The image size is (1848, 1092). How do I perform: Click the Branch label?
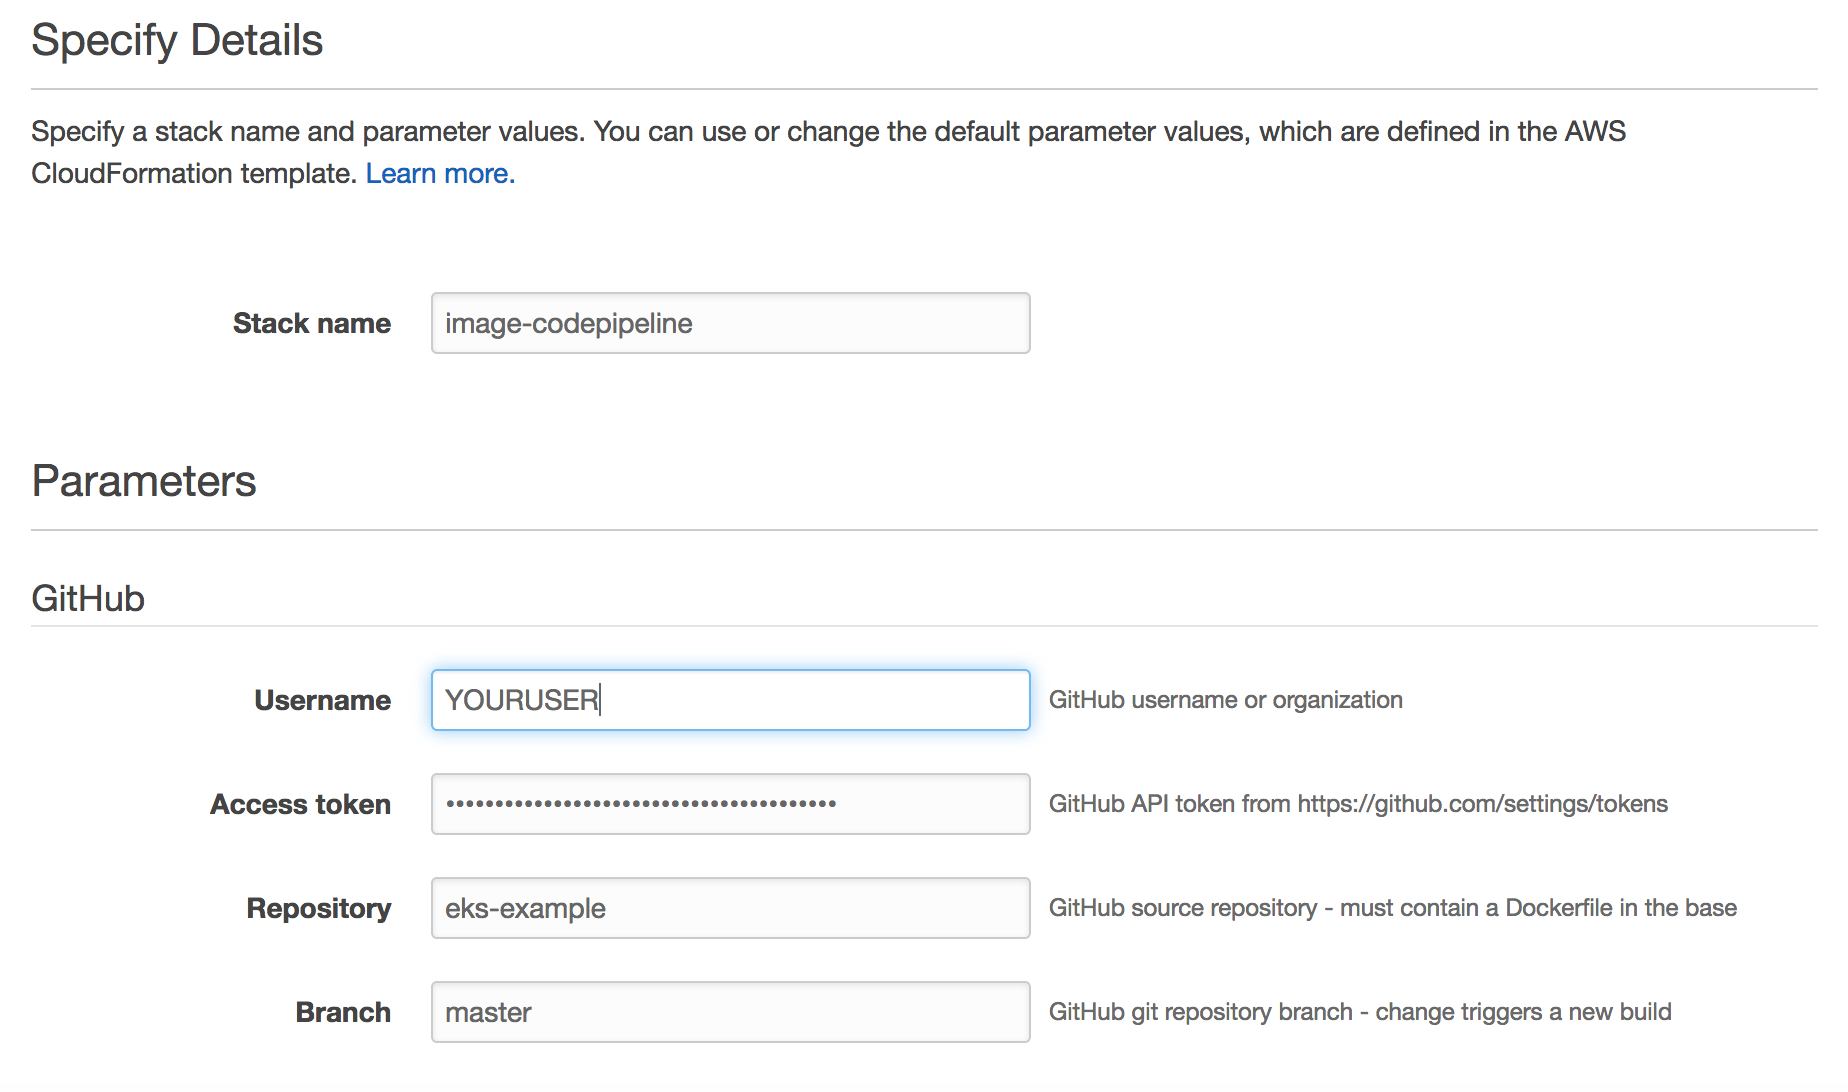coord(343,1012)
